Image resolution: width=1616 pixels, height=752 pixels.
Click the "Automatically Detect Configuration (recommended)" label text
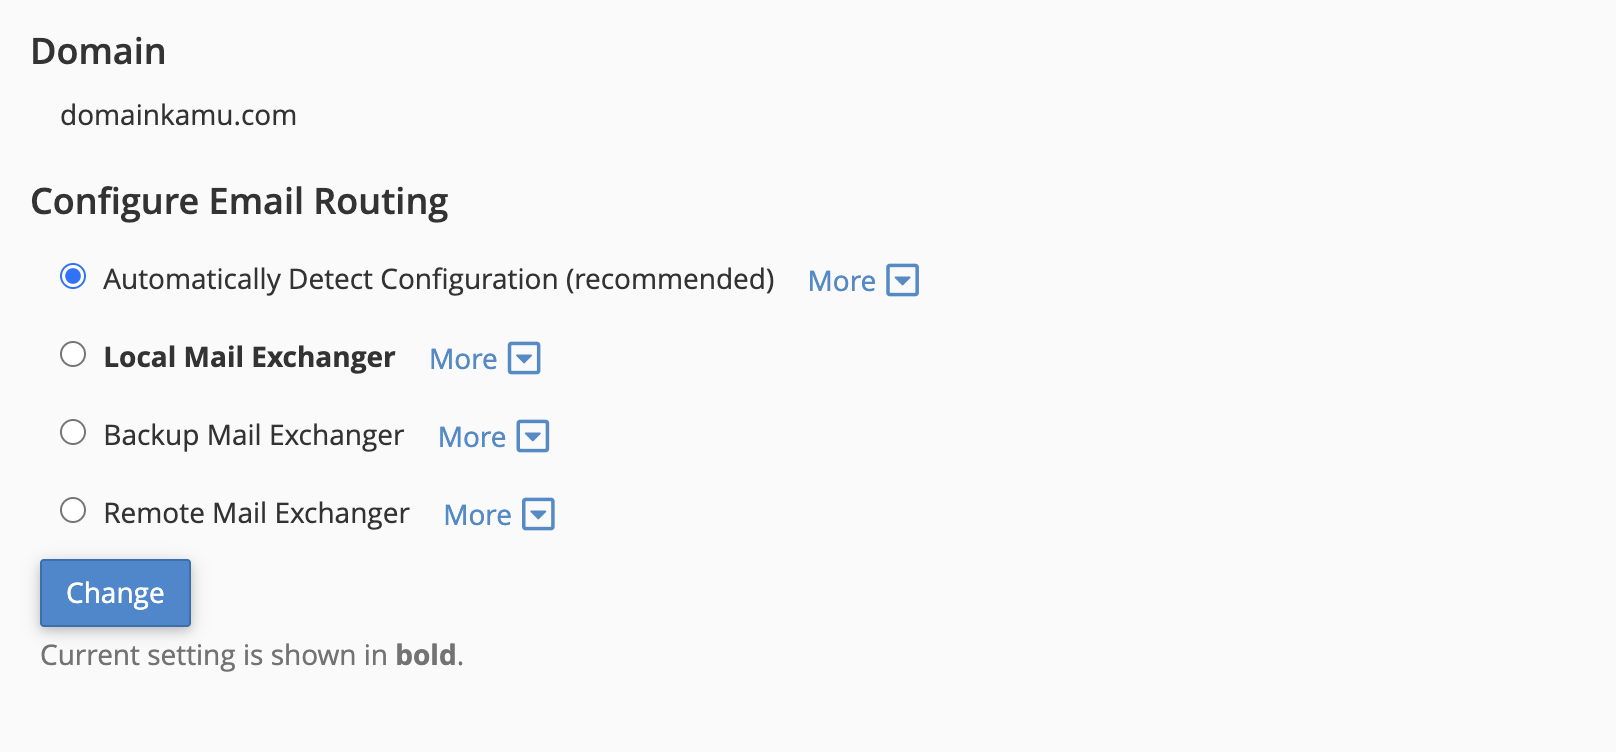click(438, 279)
